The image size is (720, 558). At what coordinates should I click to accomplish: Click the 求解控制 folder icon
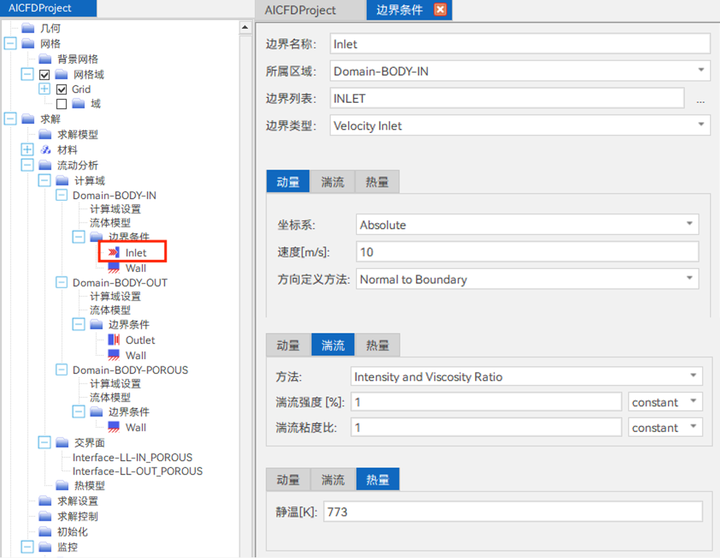(45, 516)
